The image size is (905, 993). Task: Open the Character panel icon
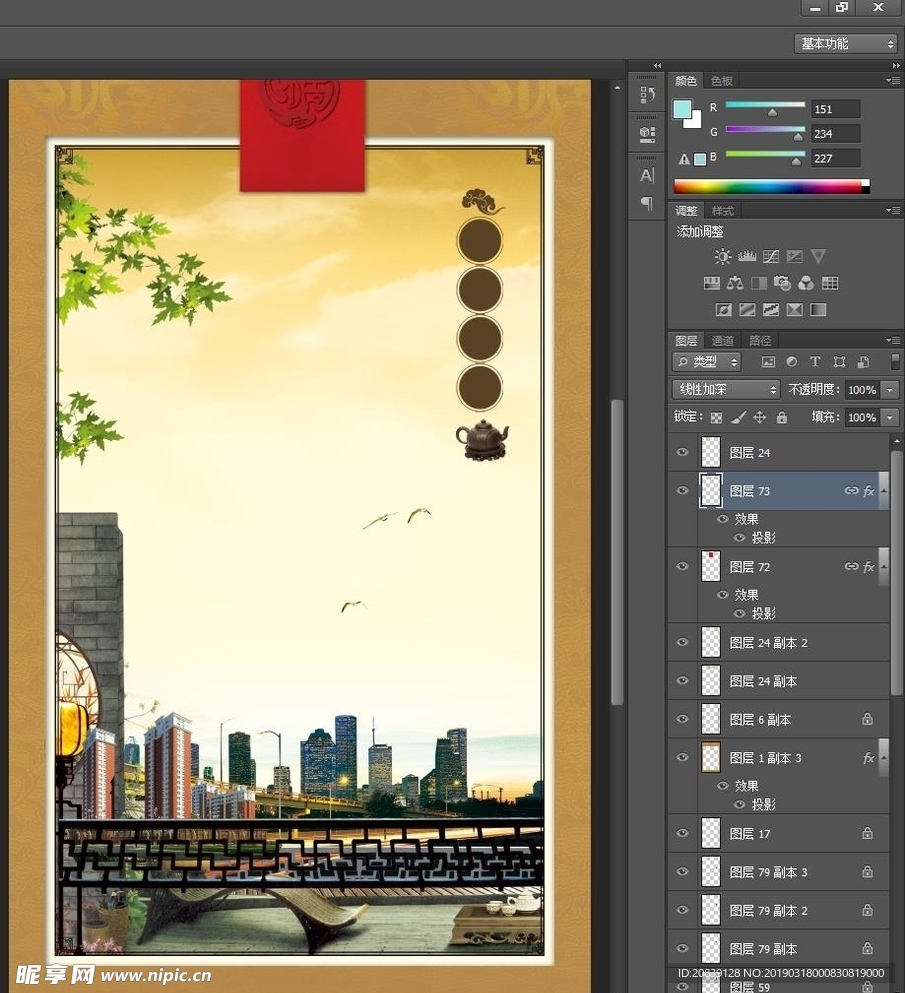point(646,176)
